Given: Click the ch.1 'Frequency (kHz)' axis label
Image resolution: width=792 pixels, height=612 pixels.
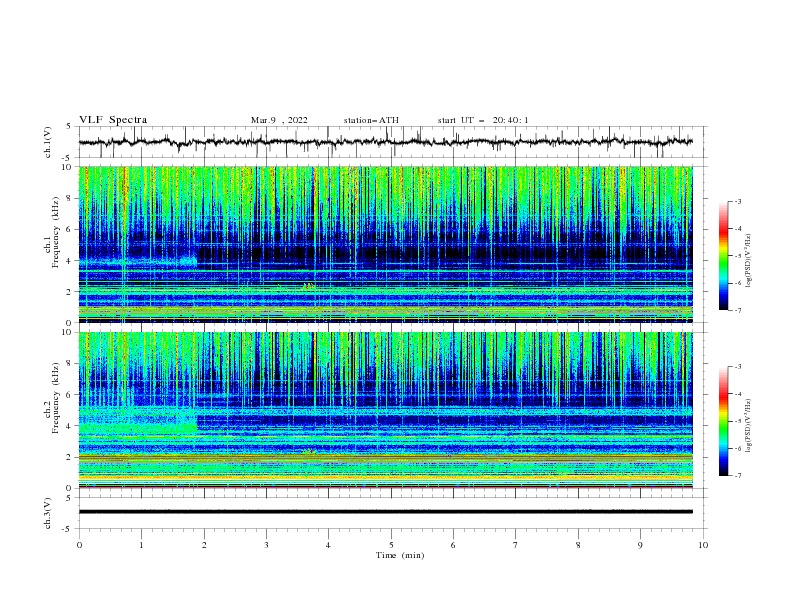Looking at the screenshot, I should (55, 233).
